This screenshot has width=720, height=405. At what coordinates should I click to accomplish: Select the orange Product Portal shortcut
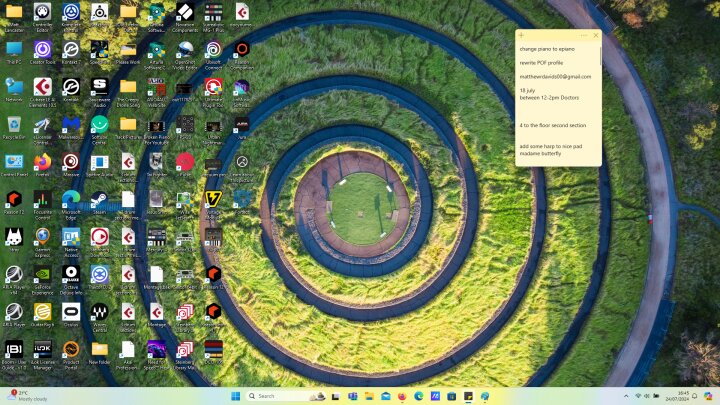[x=71, y=355]
